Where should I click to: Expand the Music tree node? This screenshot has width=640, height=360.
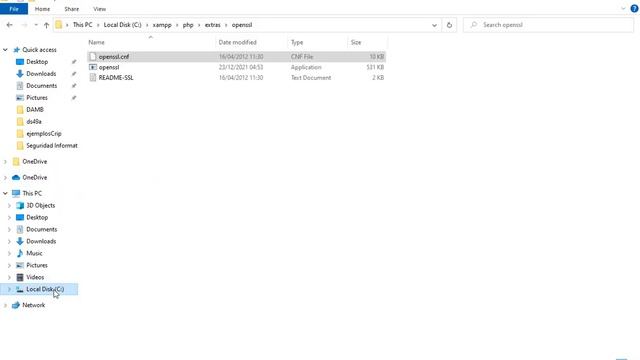9,253
